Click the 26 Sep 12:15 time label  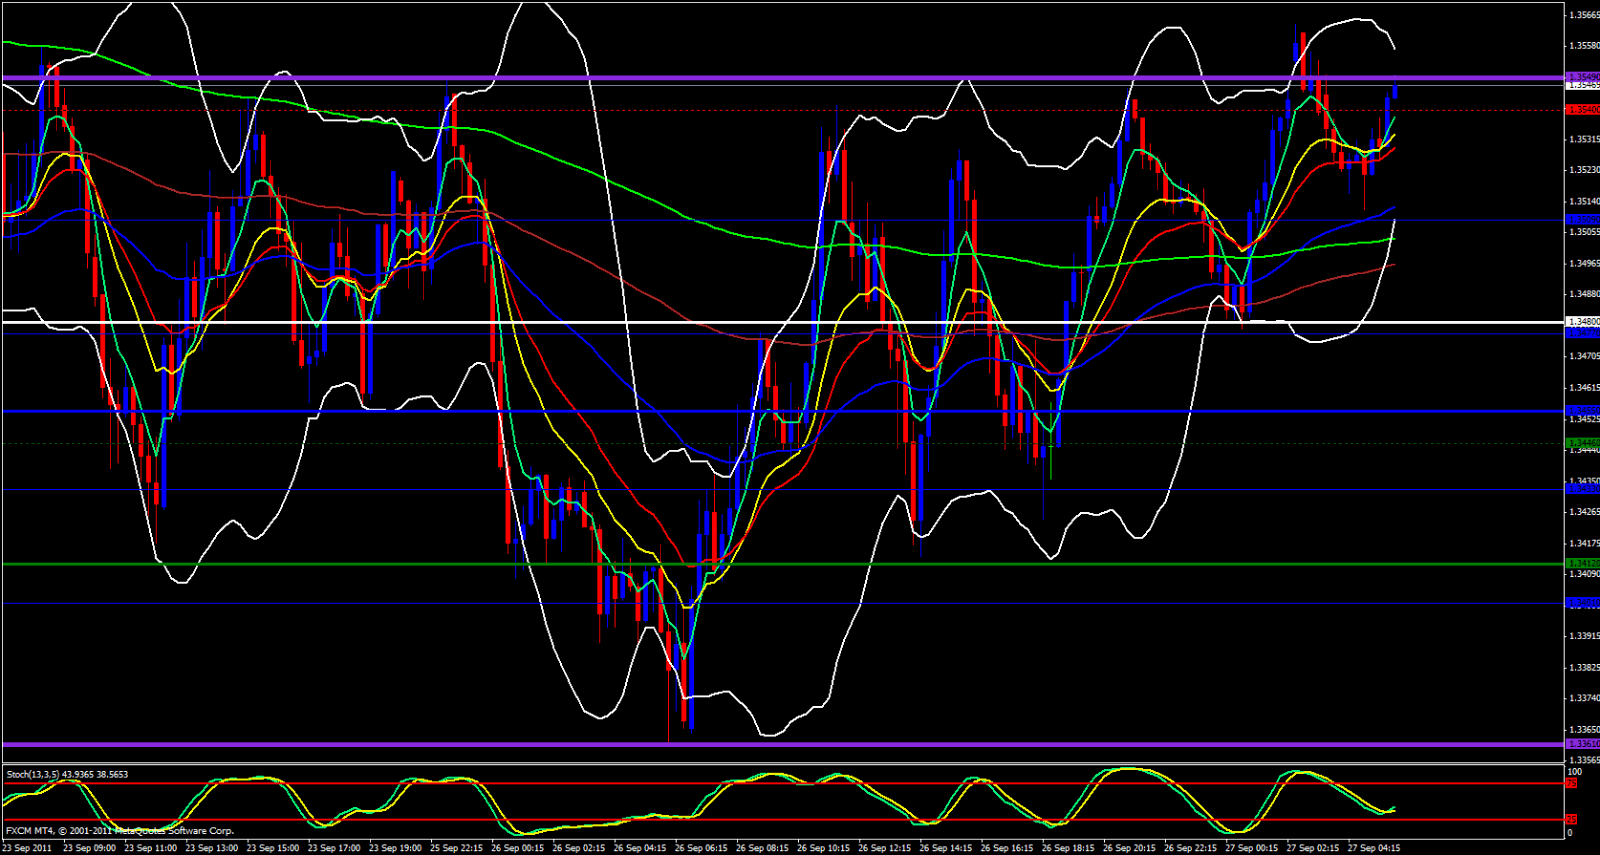[x=885, y=848]
